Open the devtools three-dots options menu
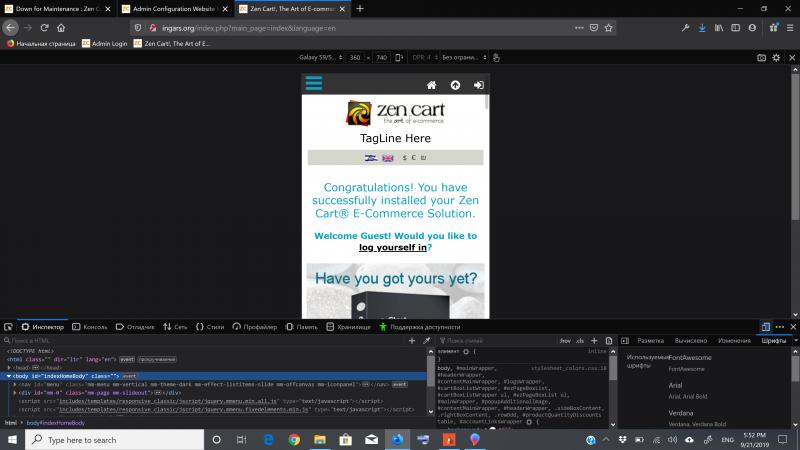This screenshot has height=450, width=800. [780, 327]
